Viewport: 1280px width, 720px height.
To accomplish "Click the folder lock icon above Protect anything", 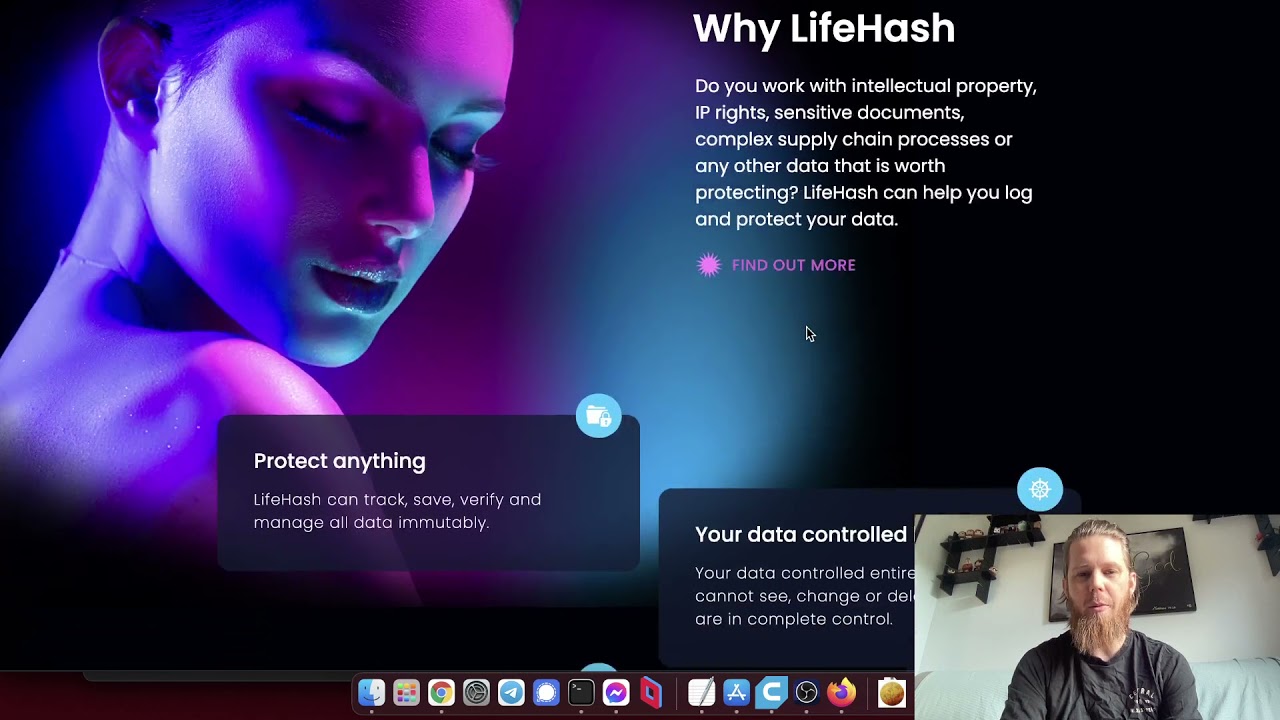I will coord(599,415).
